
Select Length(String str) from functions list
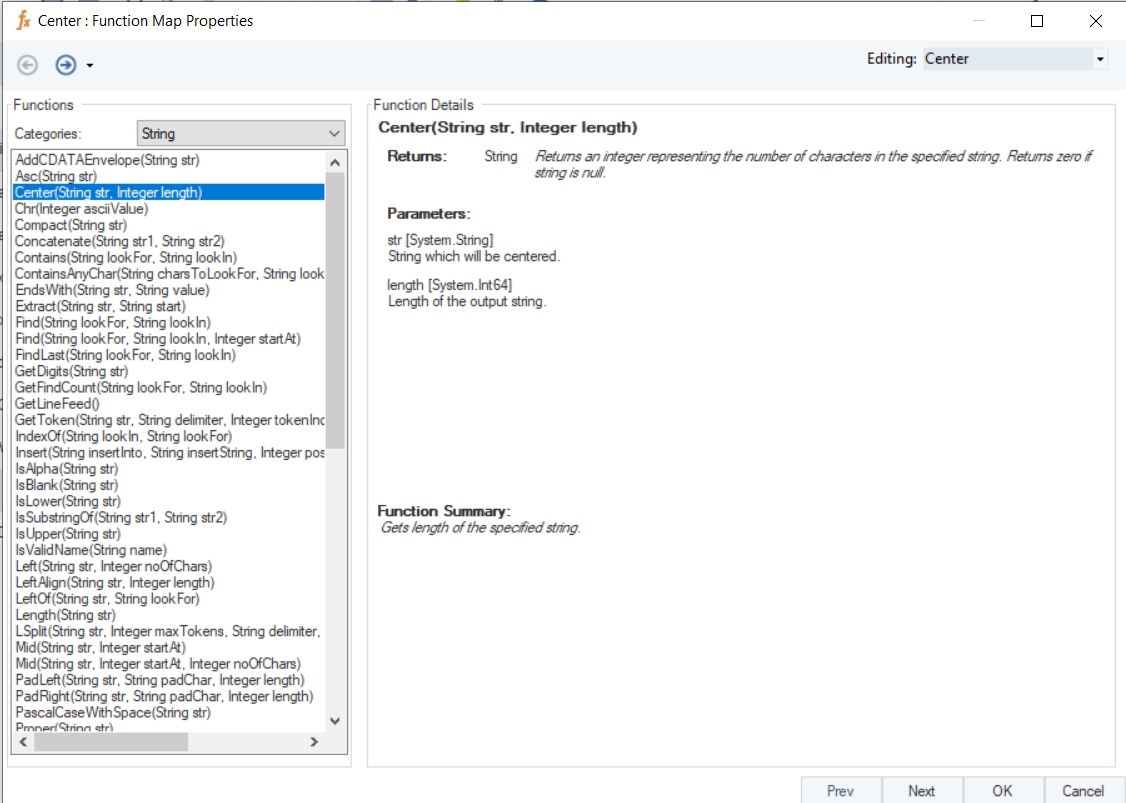tap(66, 615)
